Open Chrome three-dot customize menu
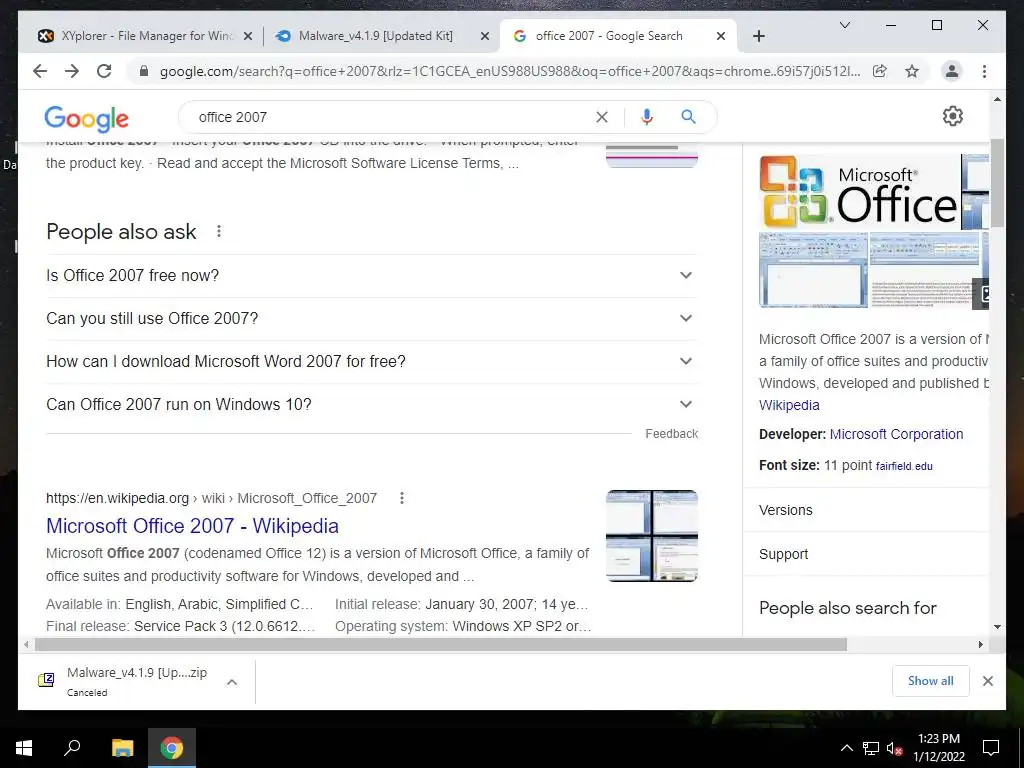The image size is (1024, 768). pyautogui.click(x=984, y=71)
